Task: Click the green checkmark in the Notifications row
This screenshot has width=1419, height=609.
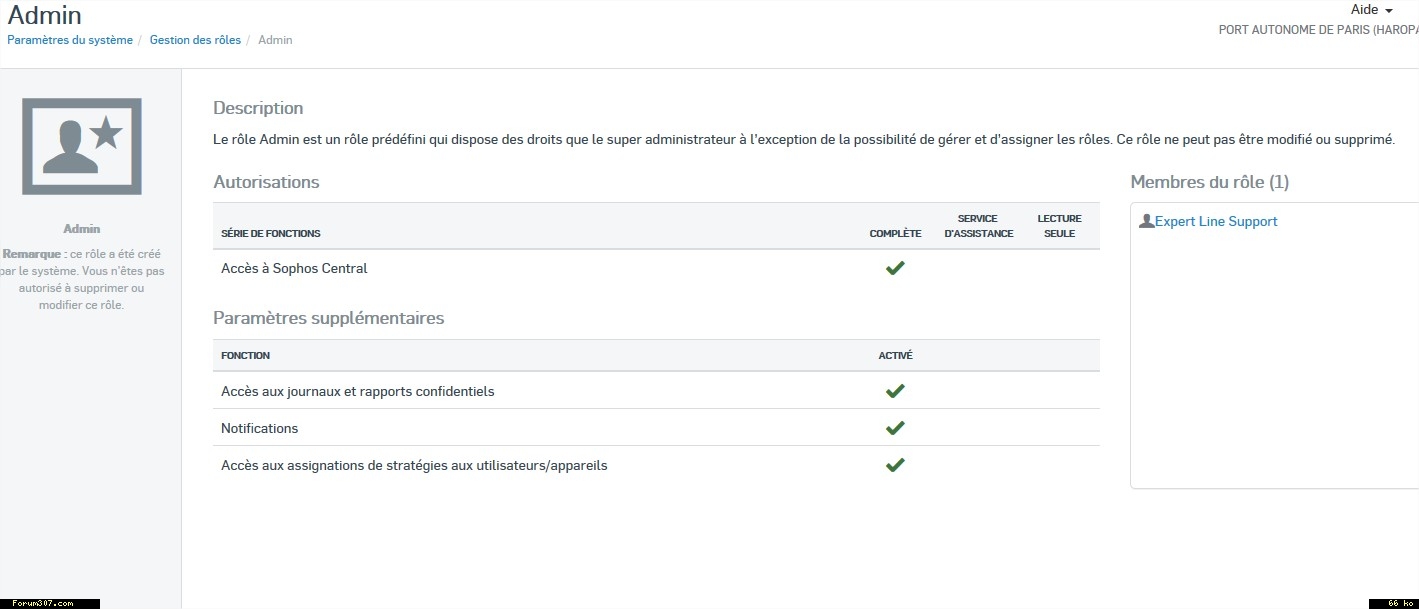Action: (x=895, y=428)
